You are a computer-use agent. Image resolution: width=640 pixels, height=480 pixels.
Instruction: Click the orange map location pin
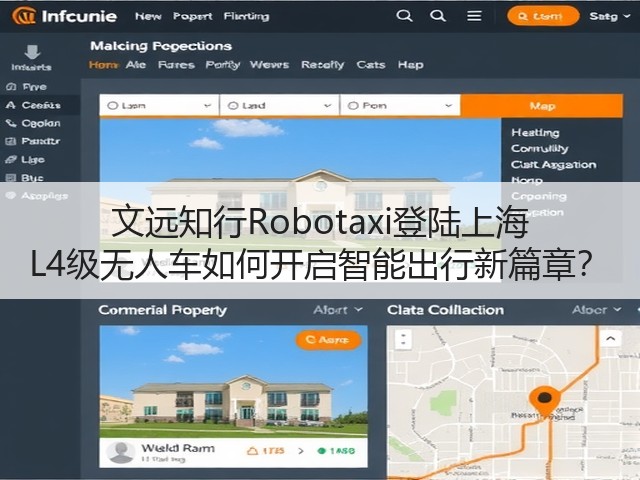coord(544,400)
